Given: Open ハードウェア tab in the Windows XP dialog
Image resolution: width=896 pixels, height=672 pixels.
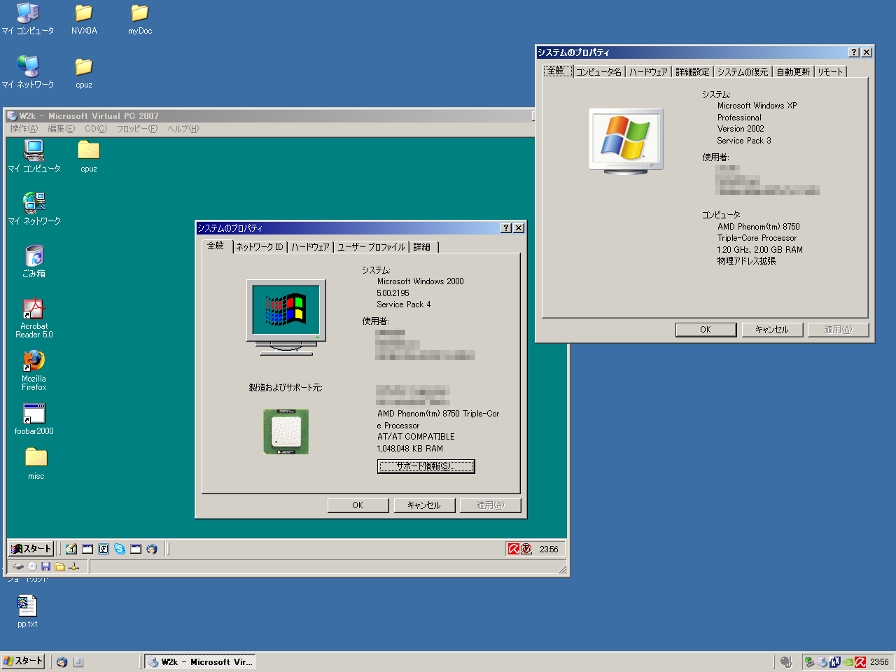Looking at the screenshot, I should click(648, 72).
